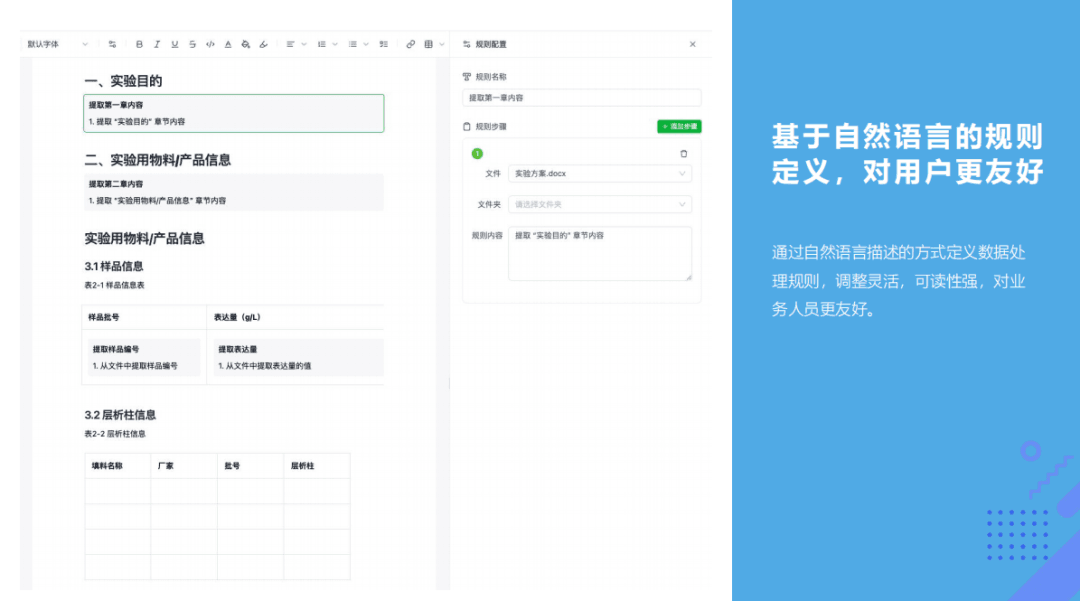Image resolution: width=1080 pixels, height=601 pixels.
Task: Toggle bold formatting in the toolbar
Action: coord(138,44)
